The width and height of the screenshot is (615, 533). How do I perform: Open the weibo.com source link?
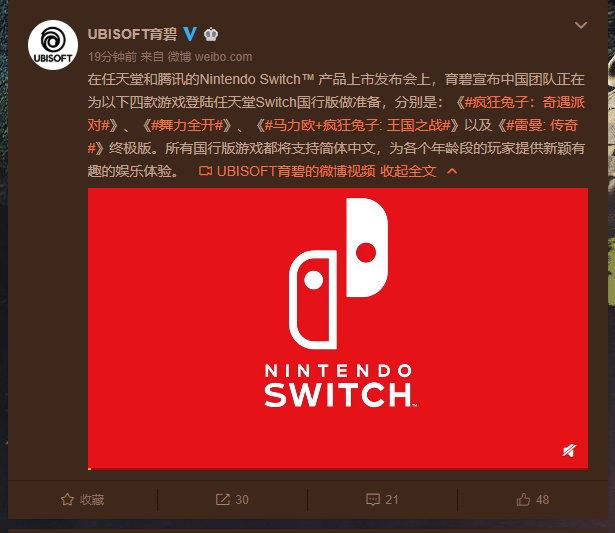pyautogui.click(x=223, y=57)
